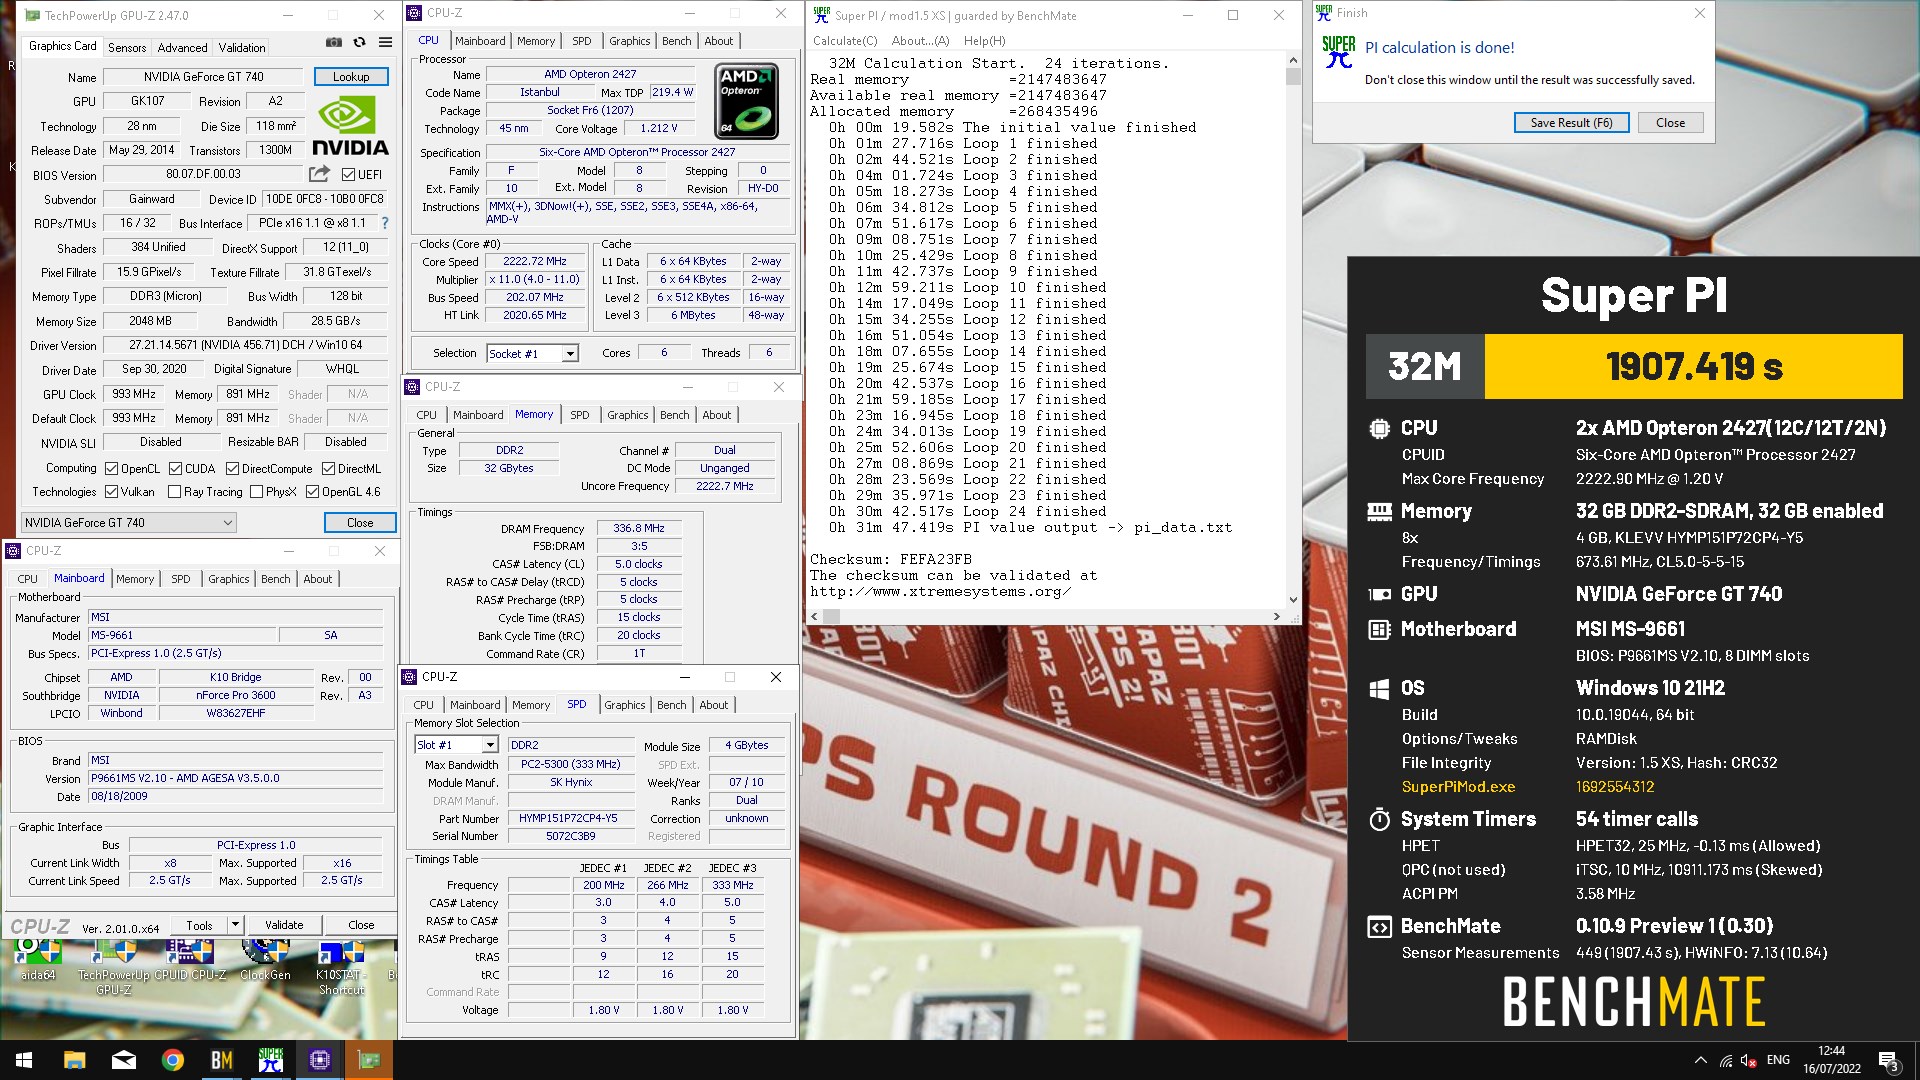
Task: Click the NVIDIA logo in GPU-Z
Action: click(x=349, y=126)
